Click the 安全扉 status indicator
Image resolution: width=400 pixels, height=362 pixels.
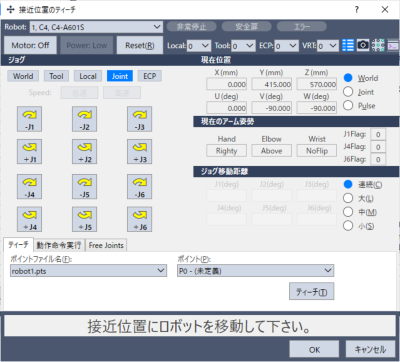[x=247, y=27]
